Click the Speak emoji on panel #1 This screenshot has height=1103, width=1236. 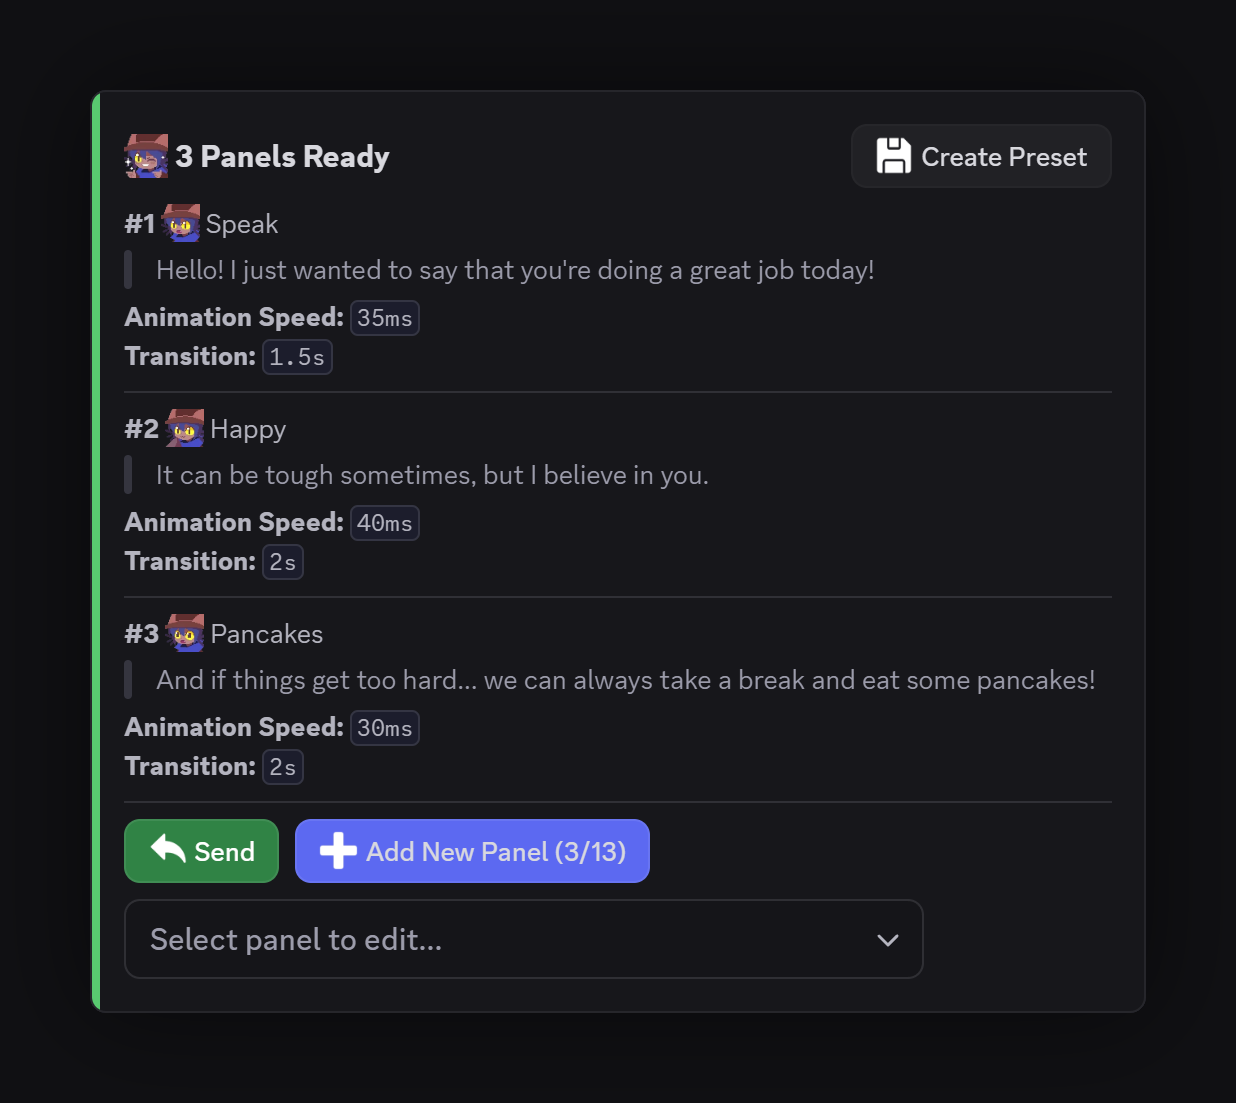pos(181,223)
